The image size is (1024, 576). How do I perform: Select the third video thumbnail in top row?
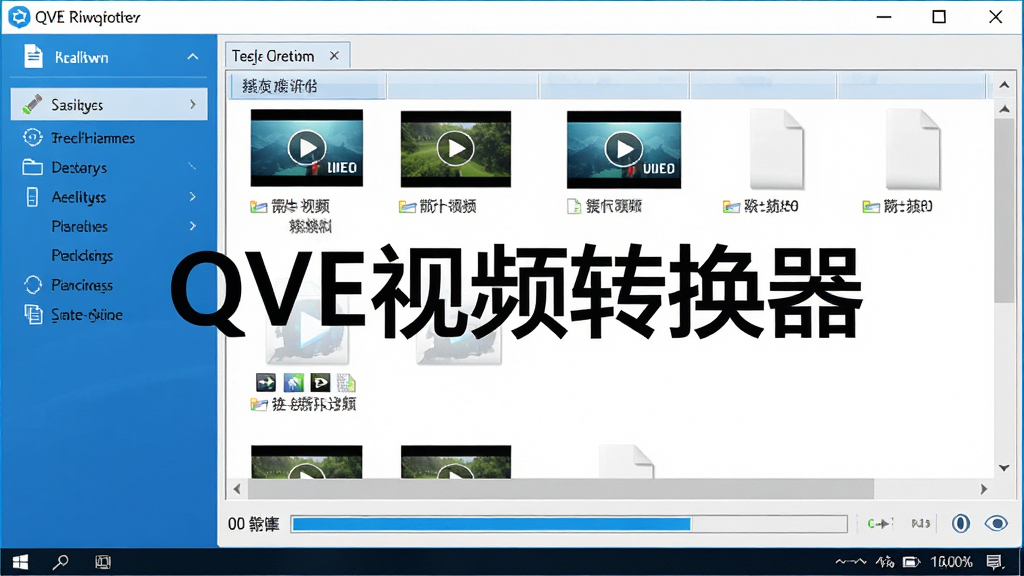click(624, 150)
